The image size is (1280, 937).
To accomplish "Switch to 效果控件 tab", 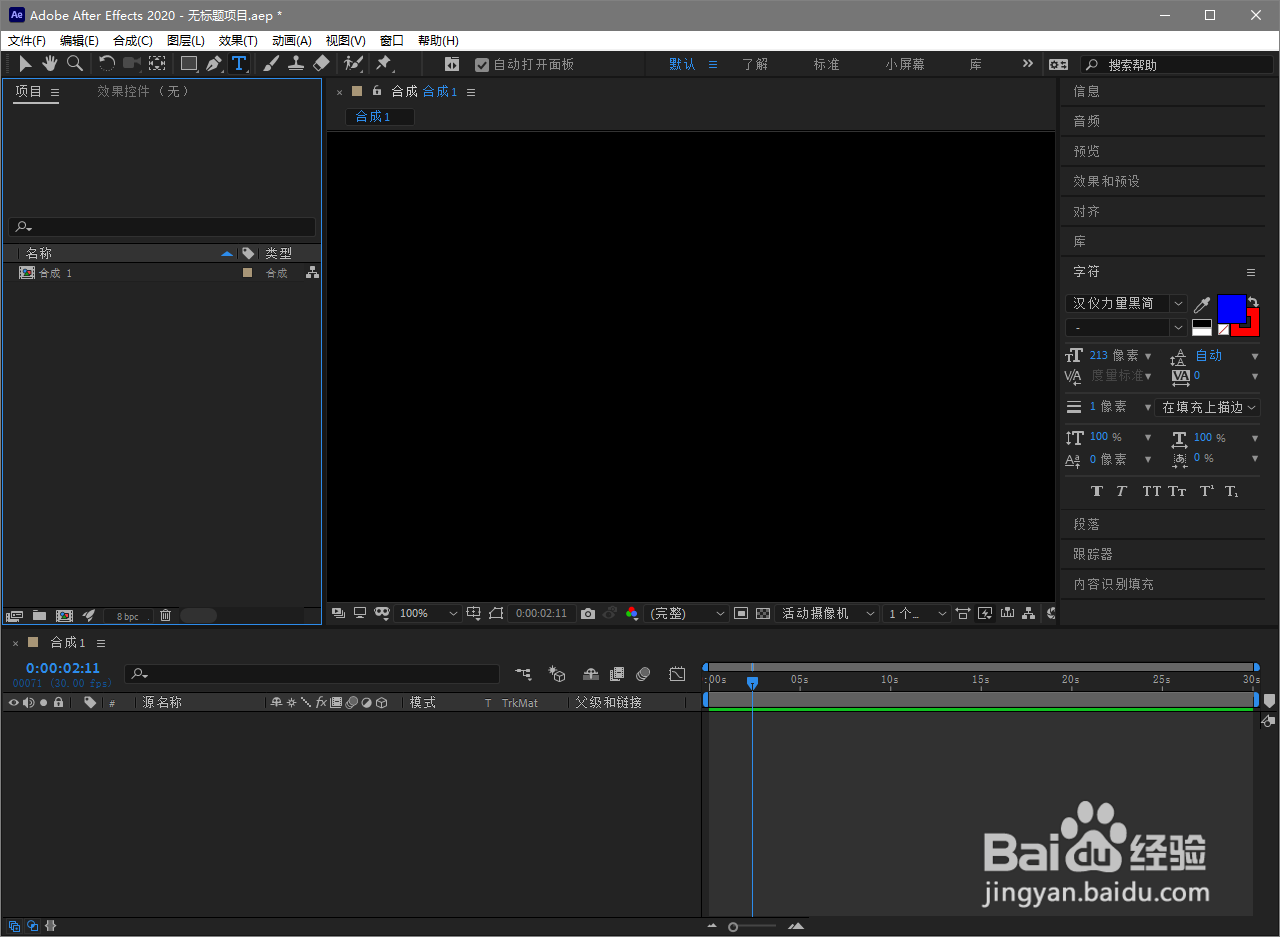I will pyautogui.click(x=143, y=91).
